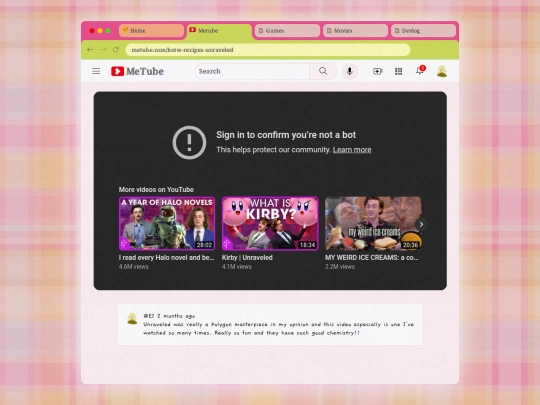Switch to the Devlog tab
Image resolution: width=540 pixels, height=405 pixels.
423,31
